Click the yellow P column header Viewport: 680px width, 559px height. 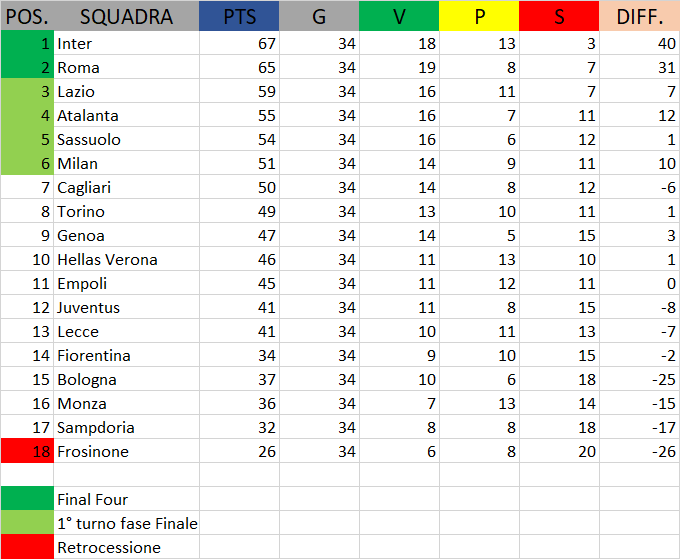[x=479, y=17]
